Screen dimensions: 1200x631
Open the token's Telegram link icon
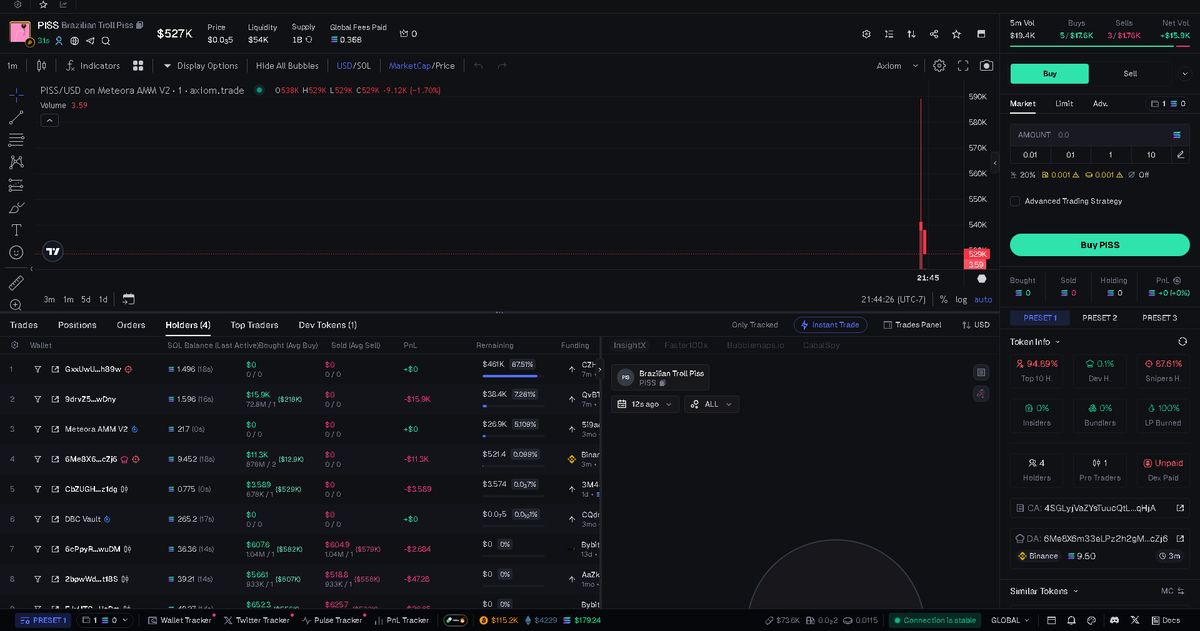click(x=91, y=41)
